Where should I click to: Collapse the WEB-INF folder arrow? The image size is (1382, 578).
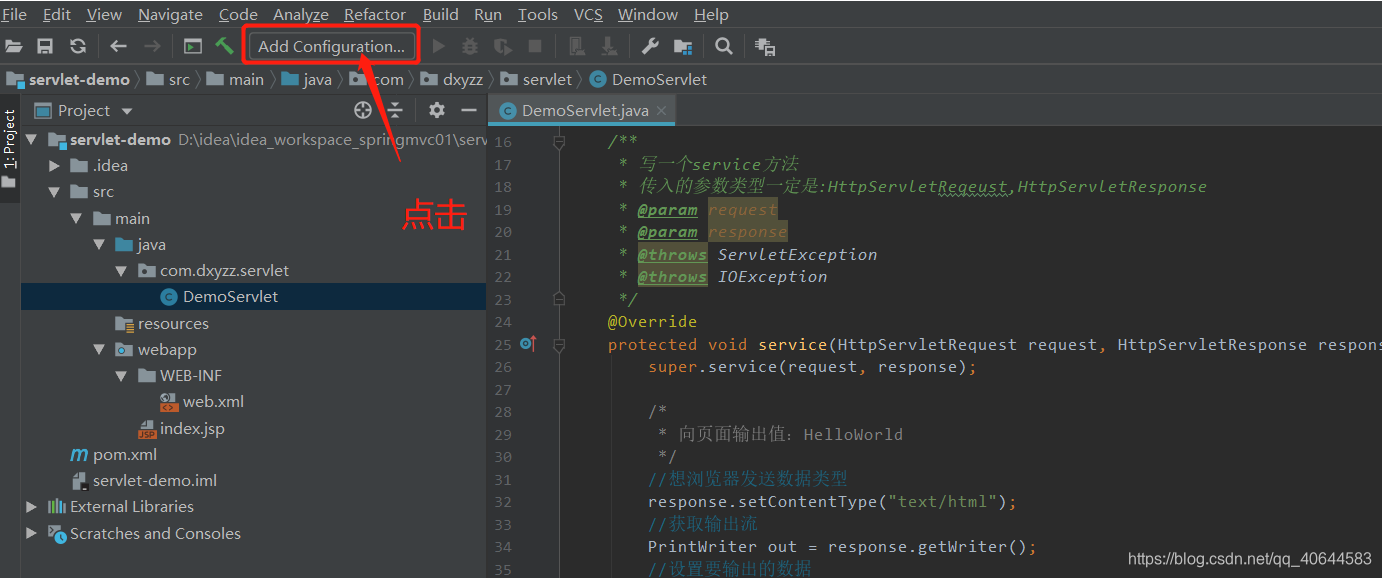[121, 375]
